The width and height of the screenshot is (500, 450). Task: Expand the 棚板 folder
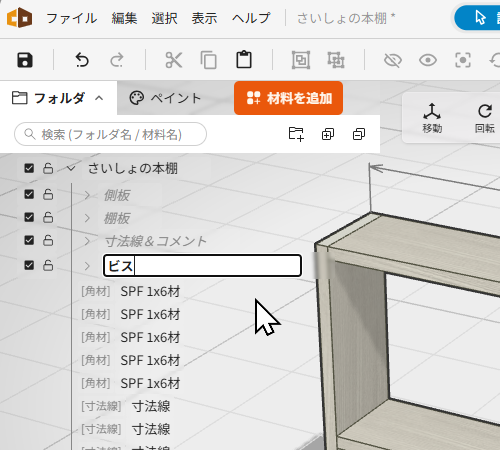[87, 218]
